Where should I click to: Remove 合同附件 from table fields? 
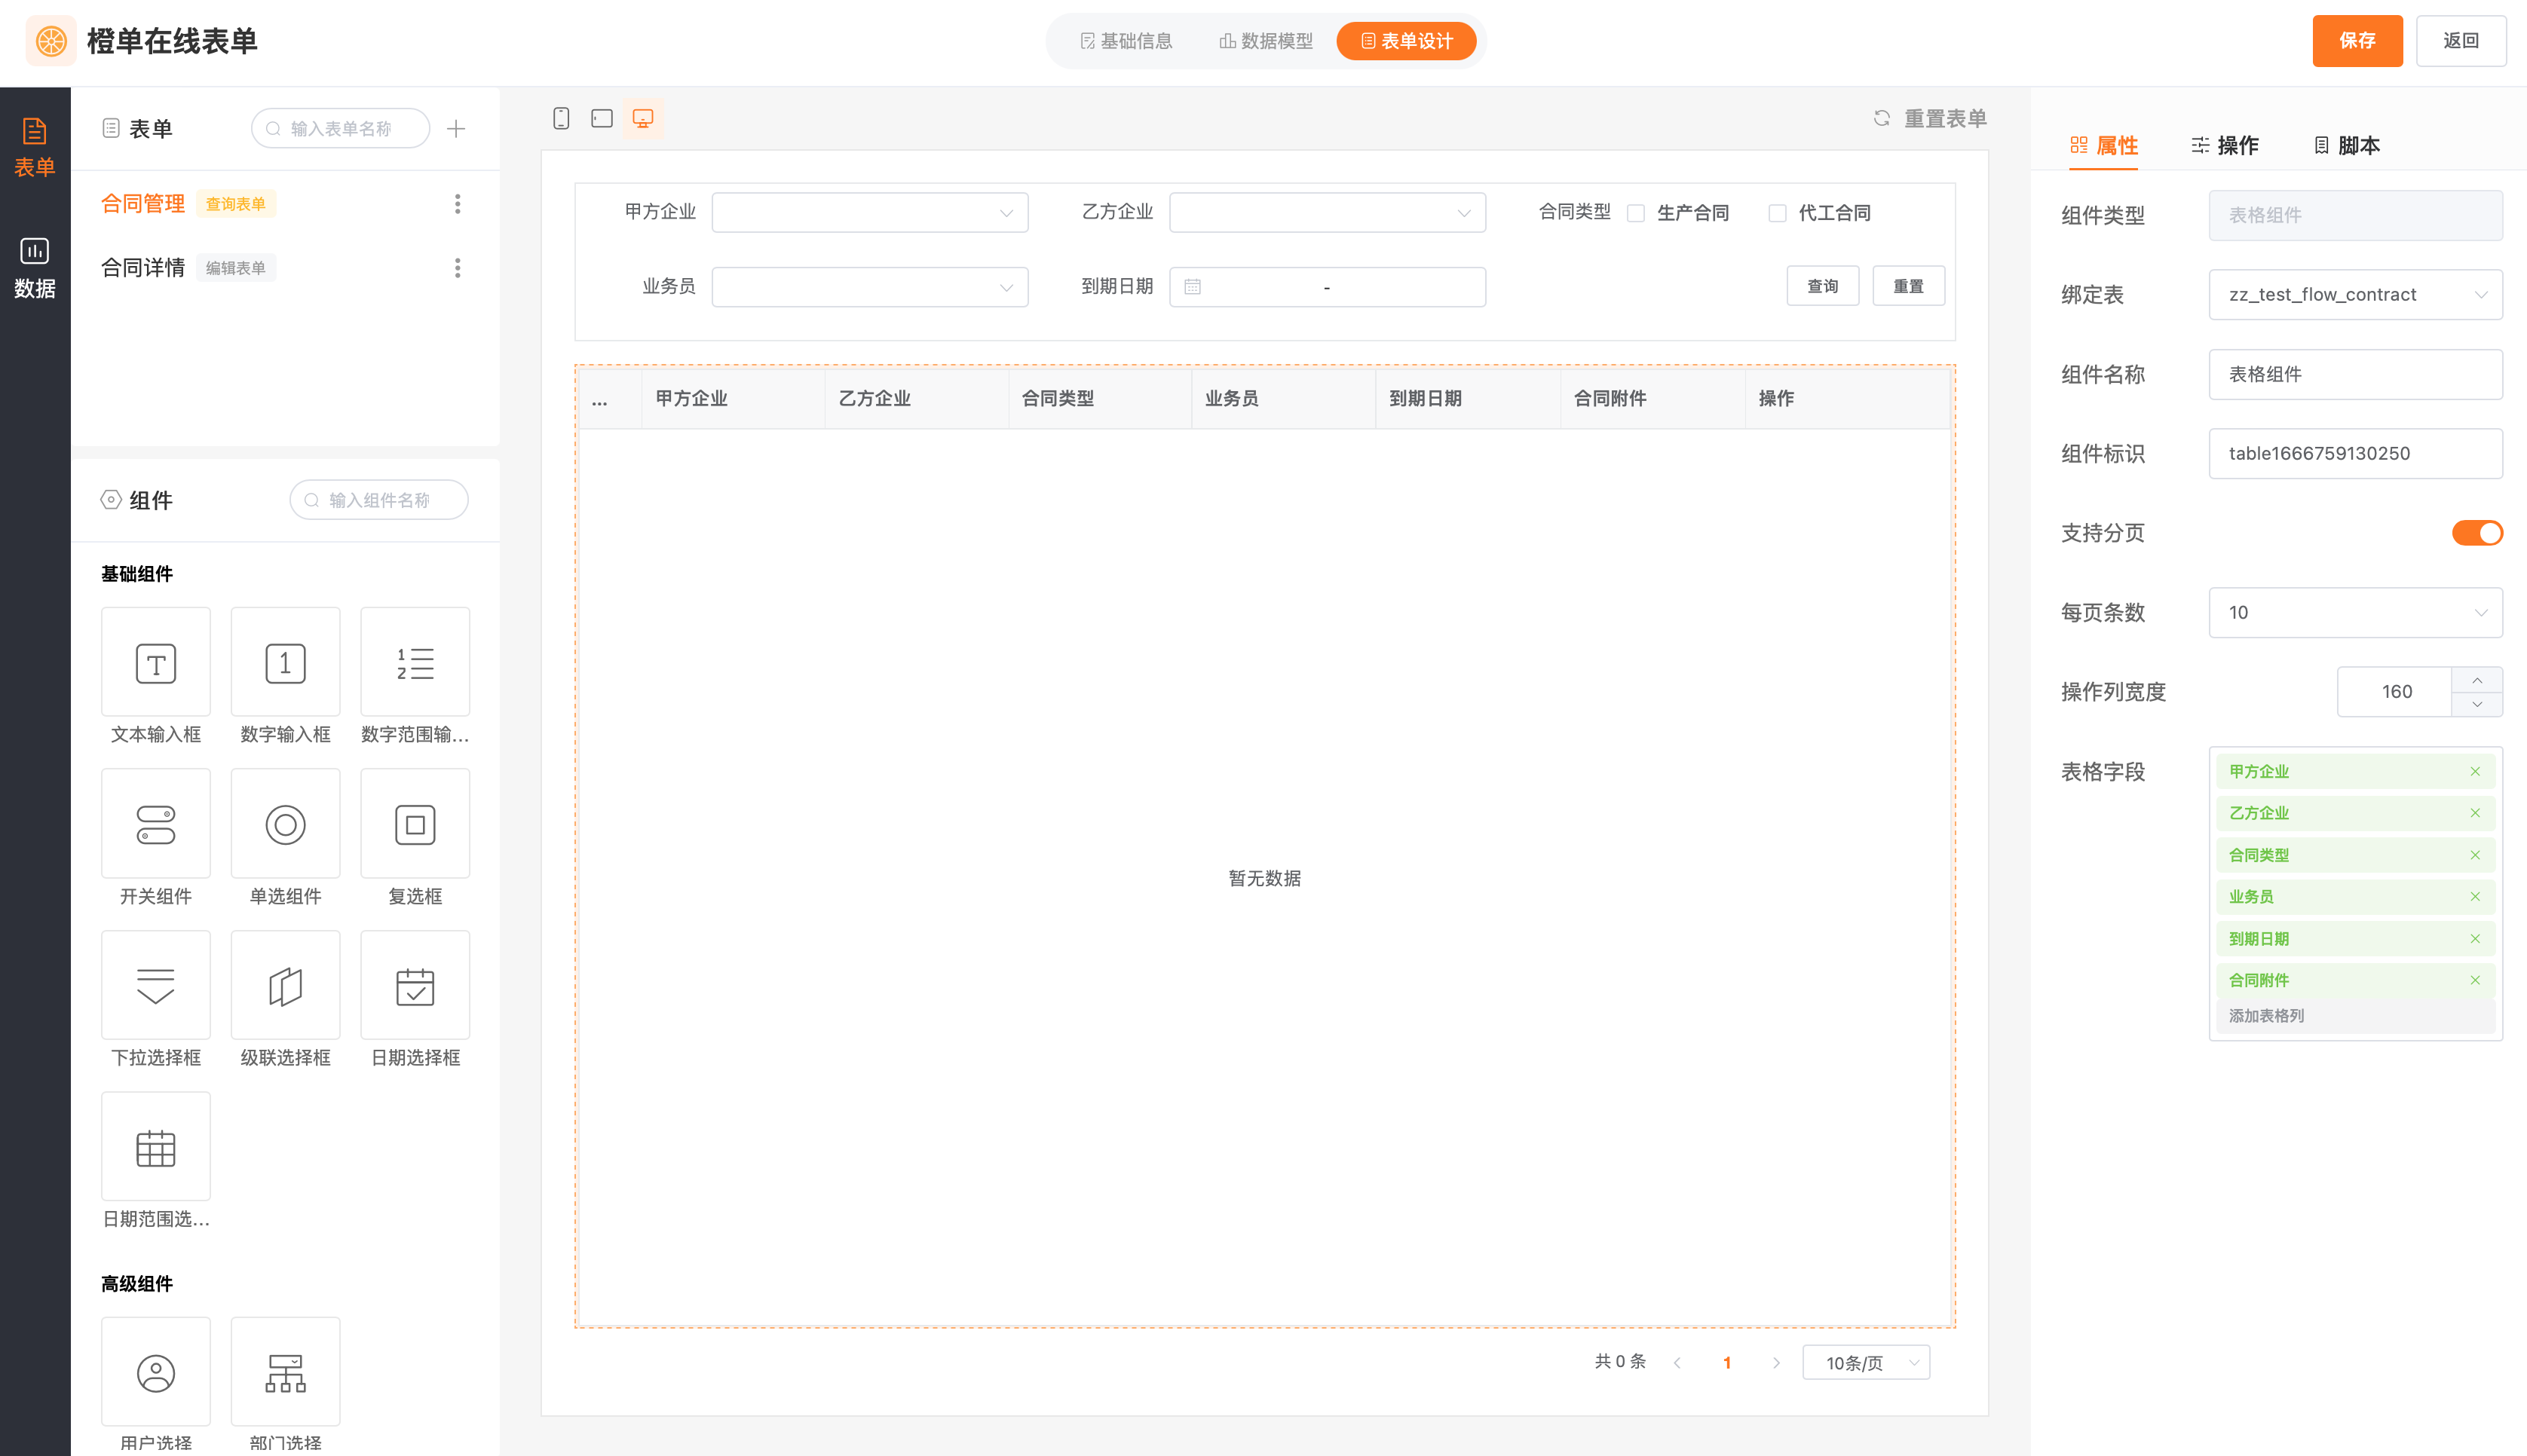pos(2475,980)
